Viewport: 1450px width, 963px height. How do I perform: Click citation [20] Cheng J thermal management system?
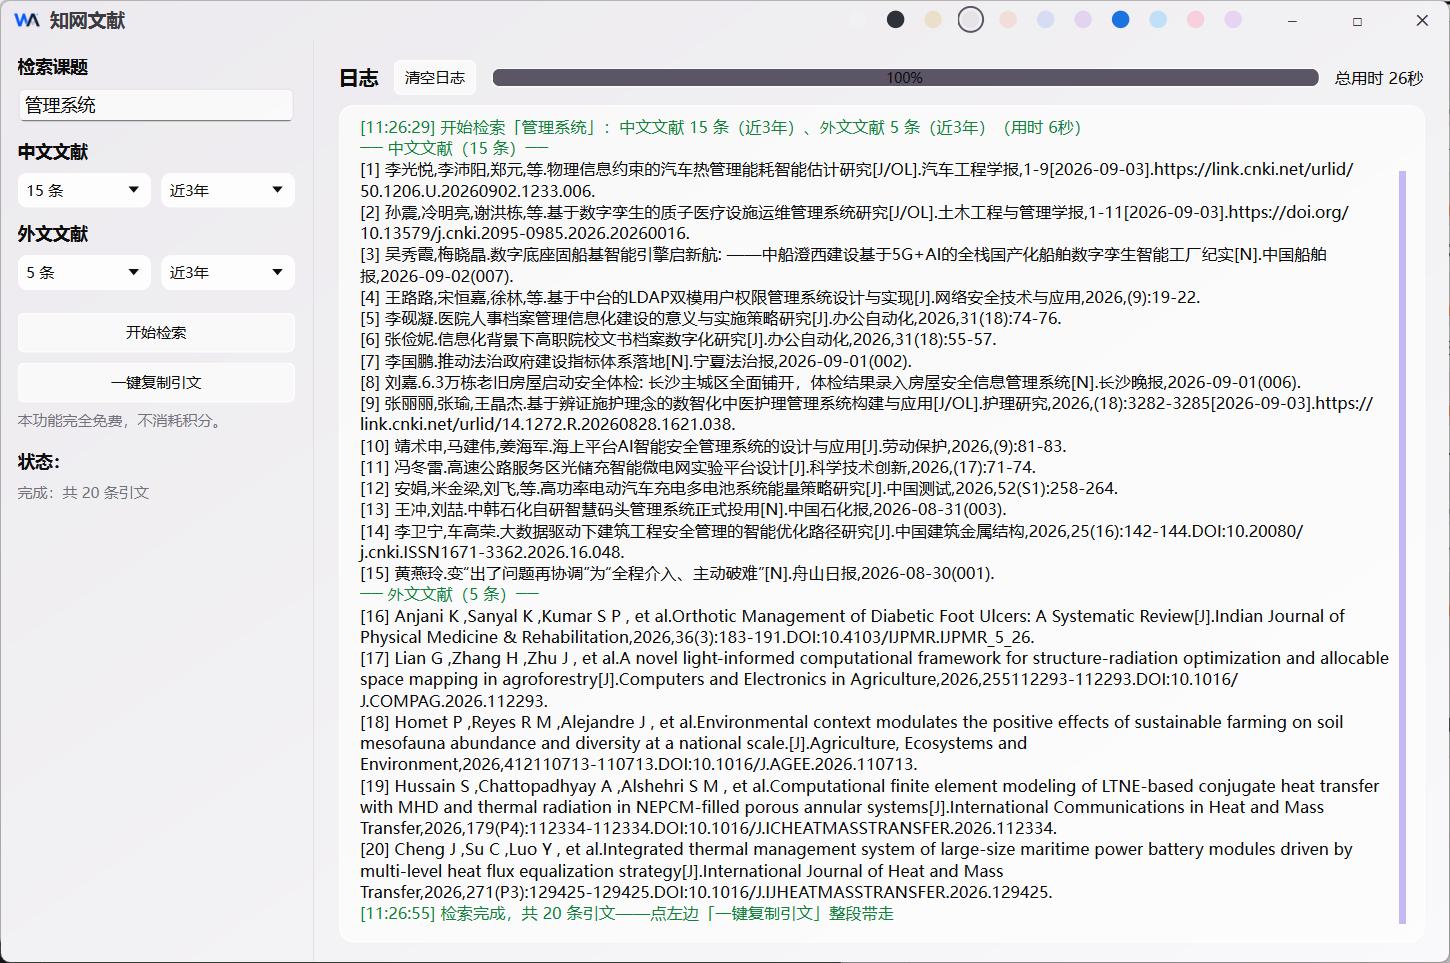coord(856,870)
